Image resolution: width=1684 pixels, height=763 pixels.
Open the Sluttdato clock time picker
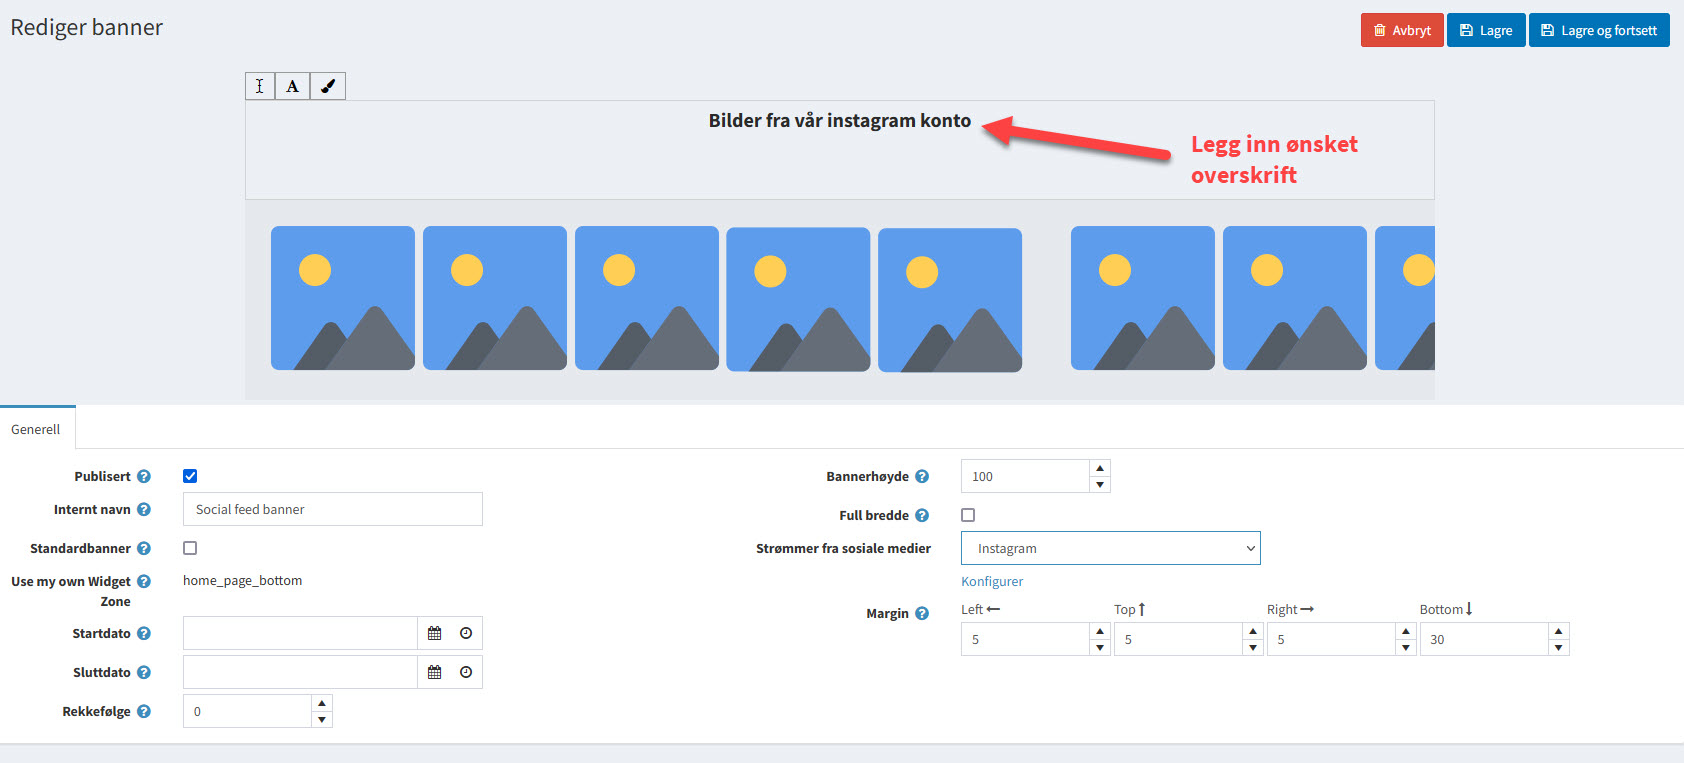466,672
